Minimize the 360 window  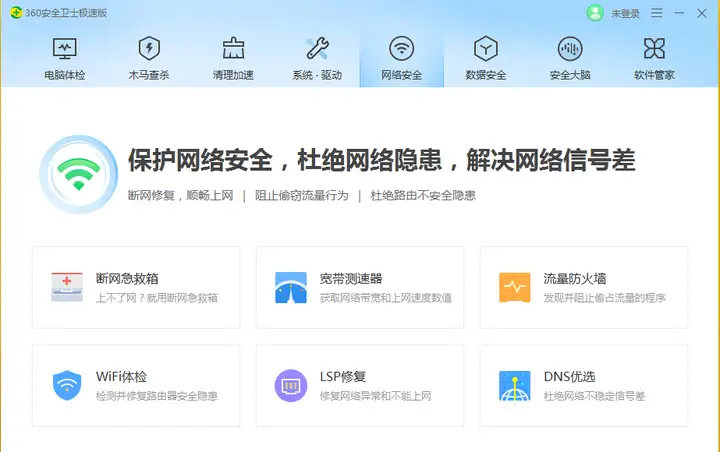tap(679, 13)
